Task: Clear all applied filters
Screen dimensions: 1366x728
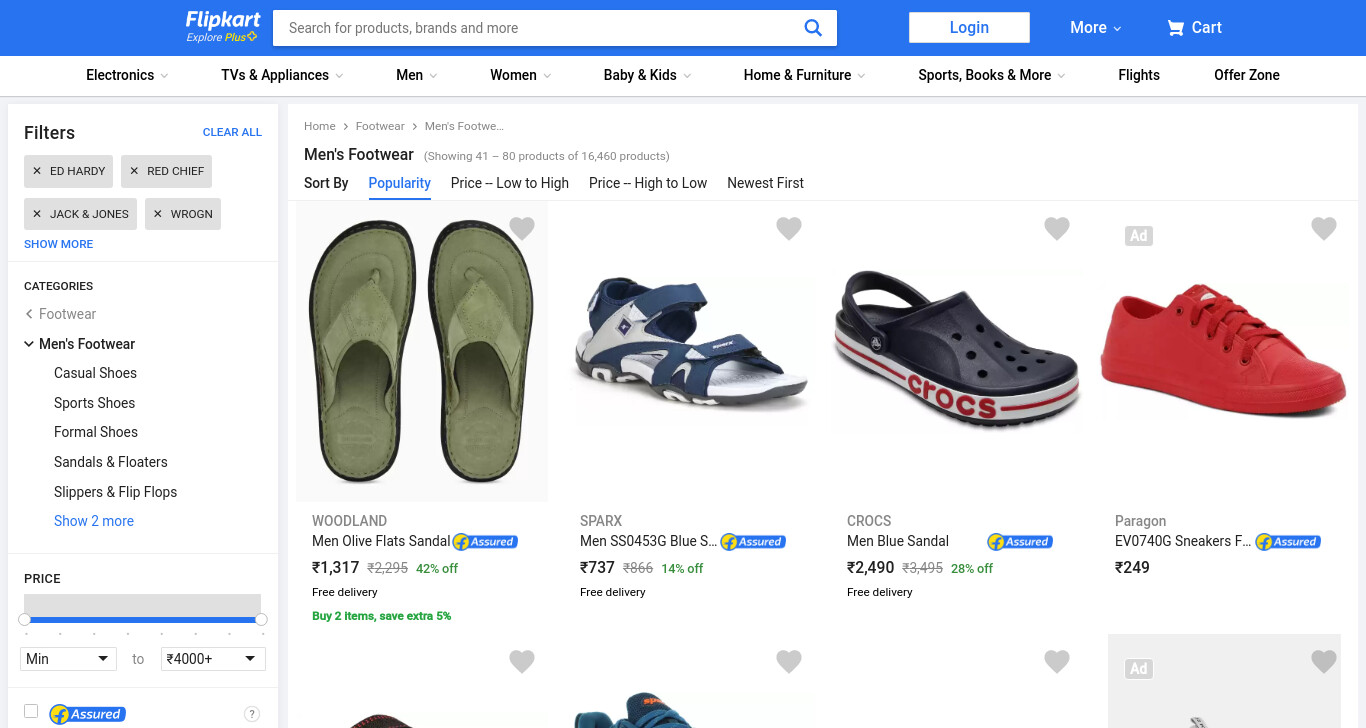Action: [232, 132]
